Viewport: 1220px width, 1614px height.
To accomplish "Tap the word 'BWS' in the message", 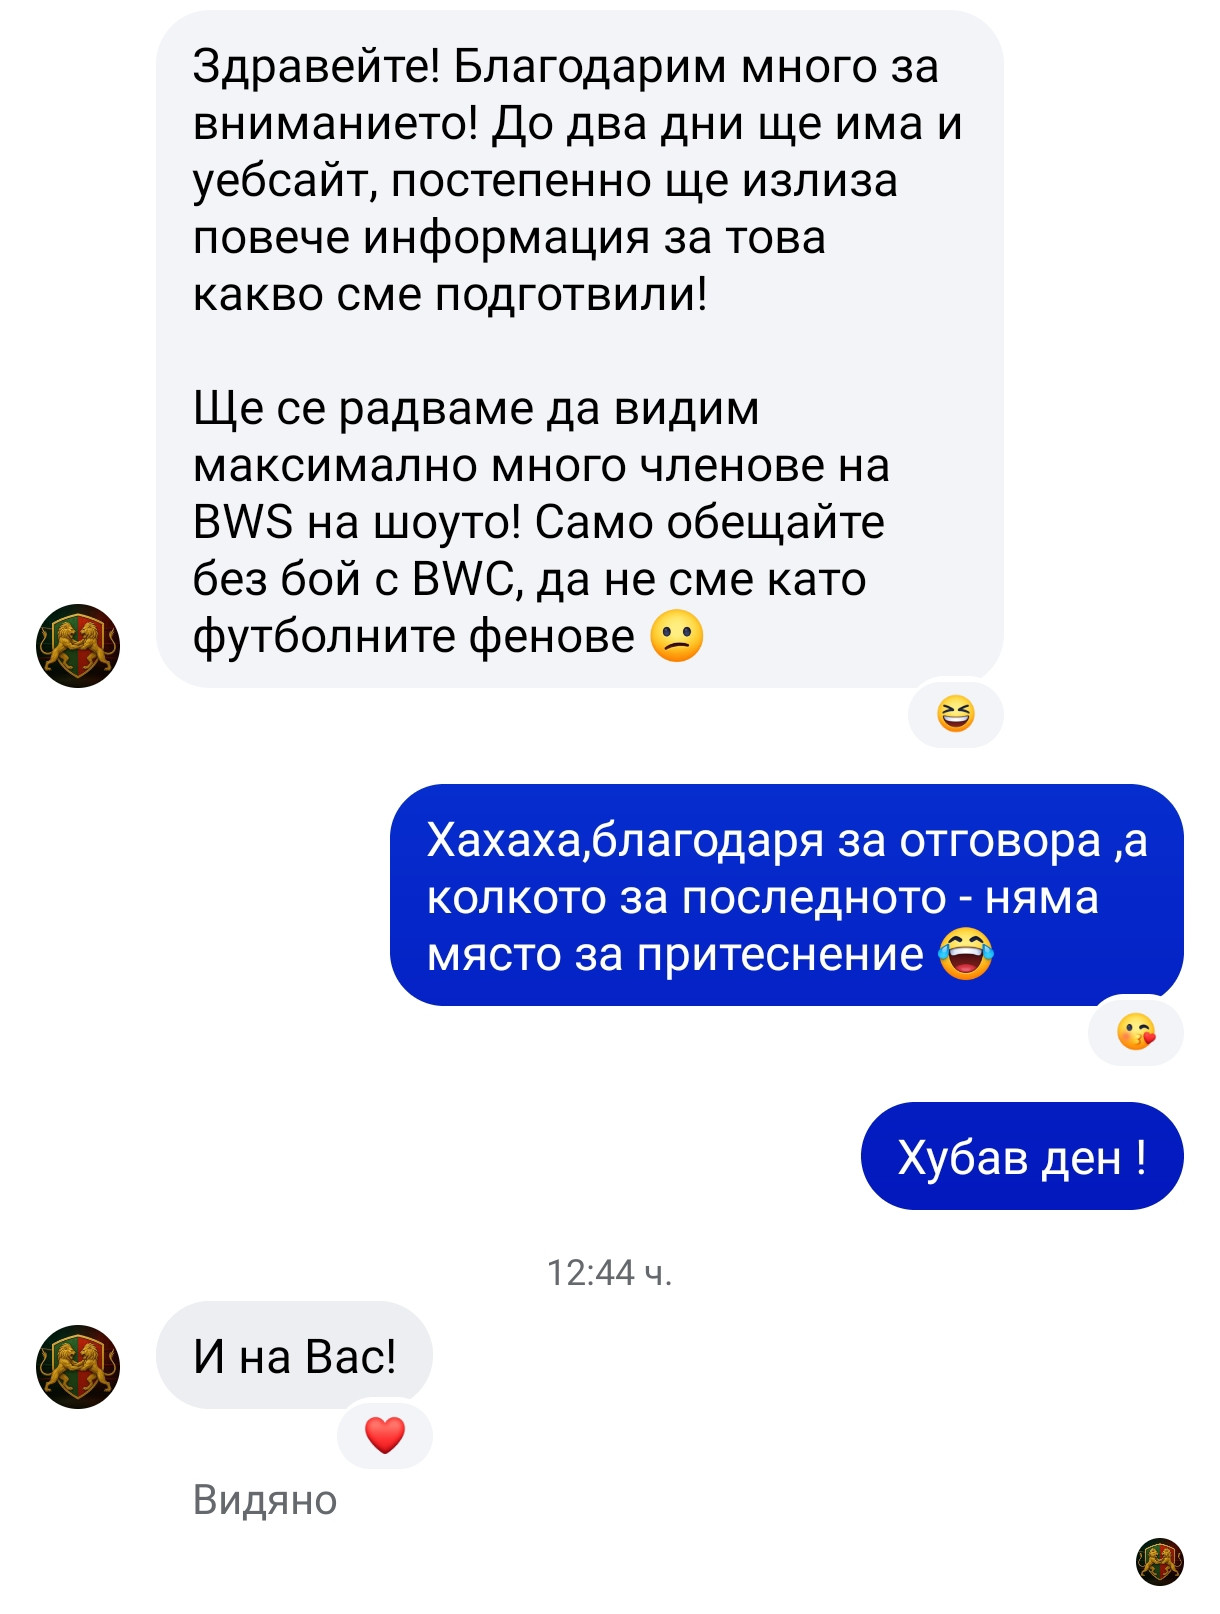I will [x=243, y=522].
